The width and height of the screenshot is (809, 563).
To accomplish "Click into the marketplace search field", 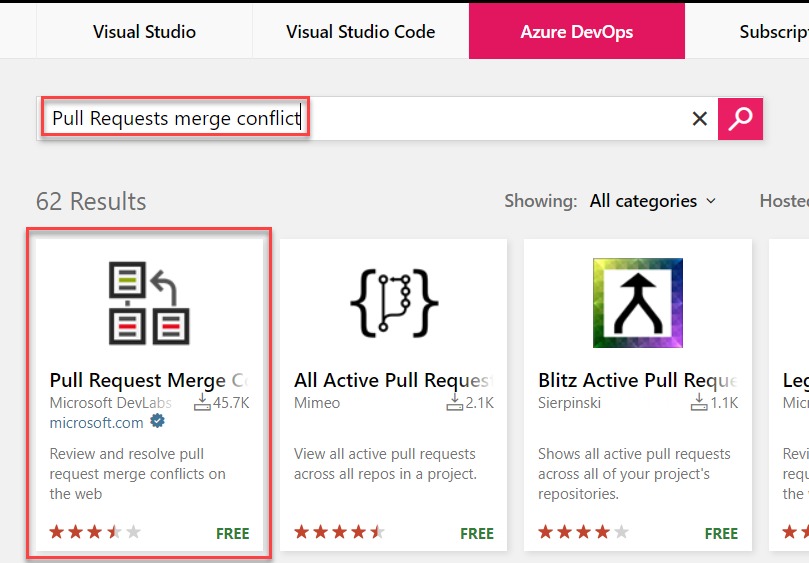I will [377, 118].
